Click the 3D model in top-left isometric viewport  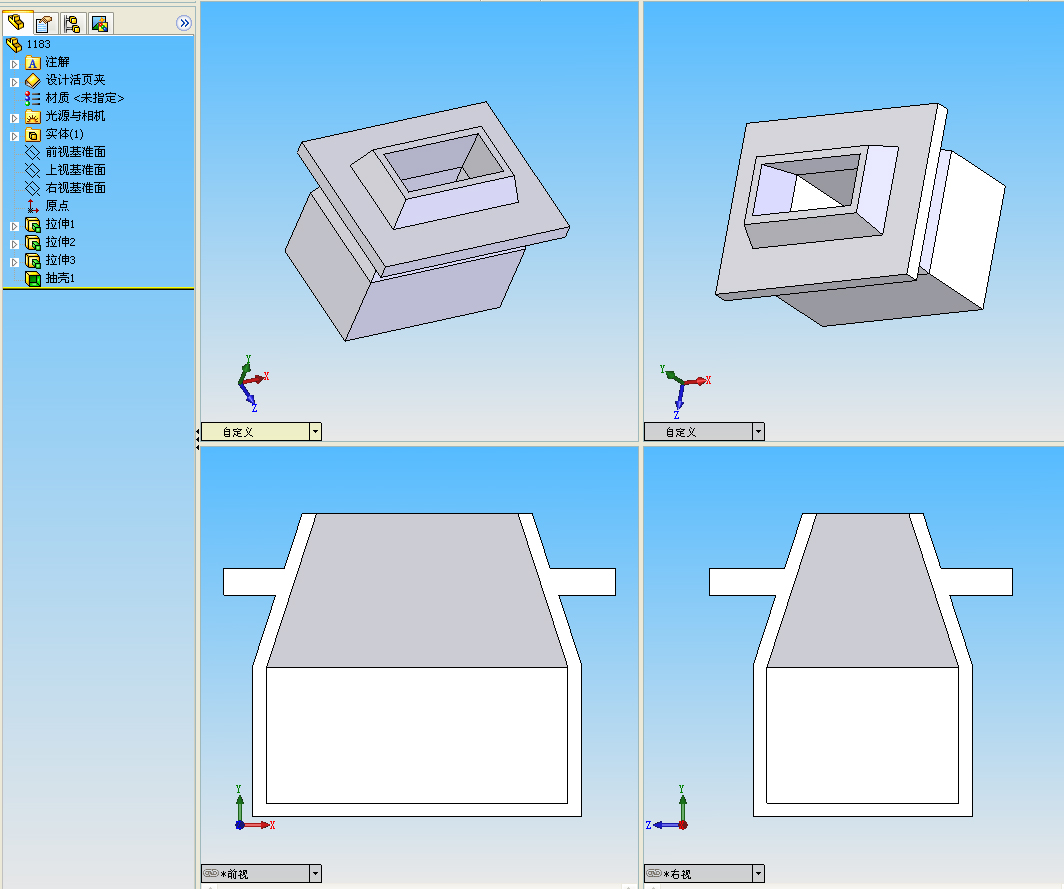point(427,221)
